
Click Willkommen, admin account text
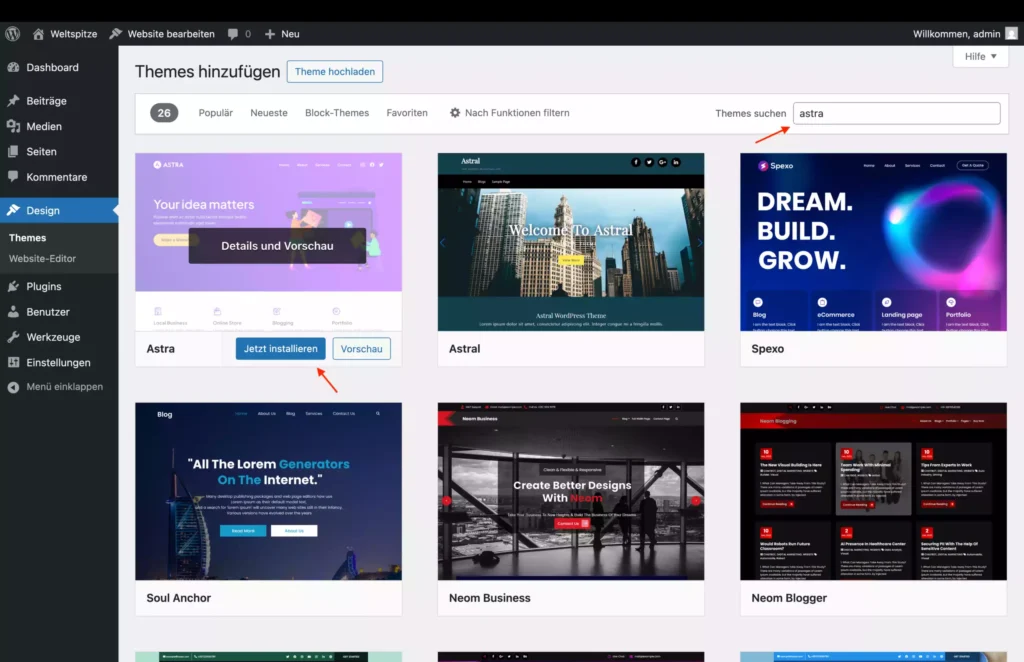click(956, 34)
